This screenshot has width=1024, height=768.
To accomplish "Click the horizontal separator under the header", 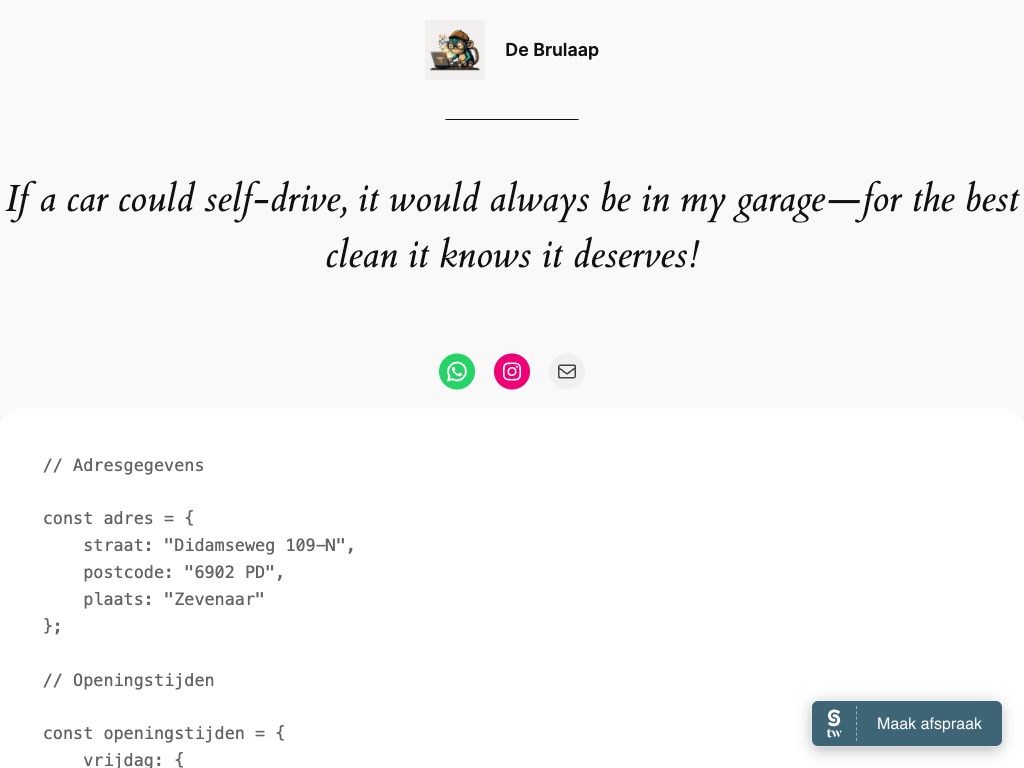I will tap(512, 119).
